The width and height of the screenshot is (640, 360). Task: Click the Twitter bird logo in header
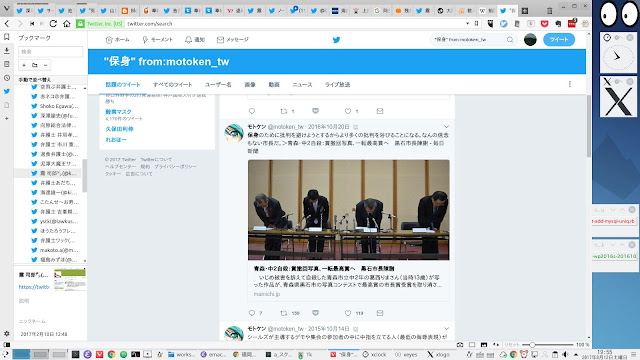coord(336,40)
